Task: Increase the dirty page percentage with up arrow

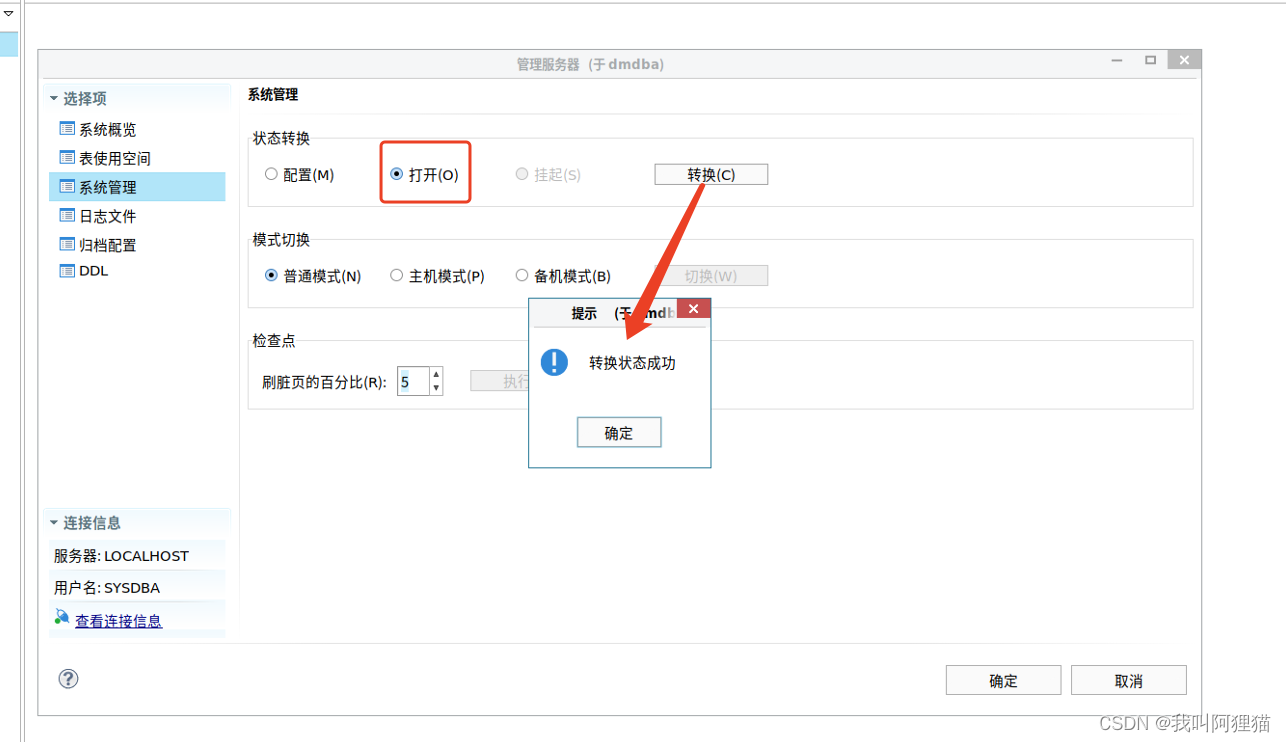Action: point(436,374)
